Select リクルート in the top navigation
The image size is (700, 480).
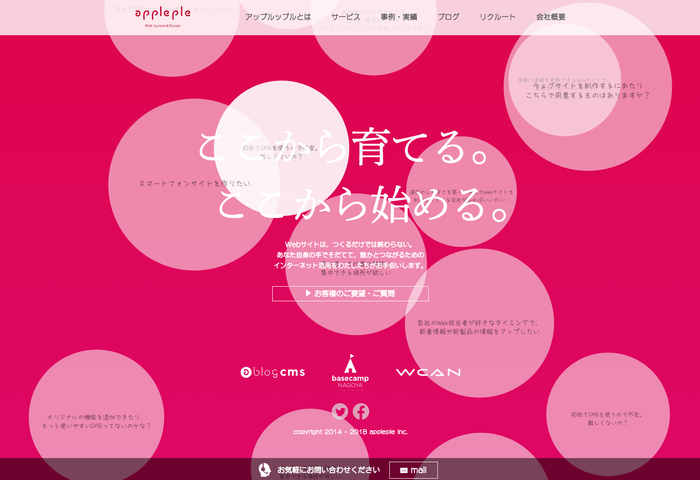click(x=497, y=17)
